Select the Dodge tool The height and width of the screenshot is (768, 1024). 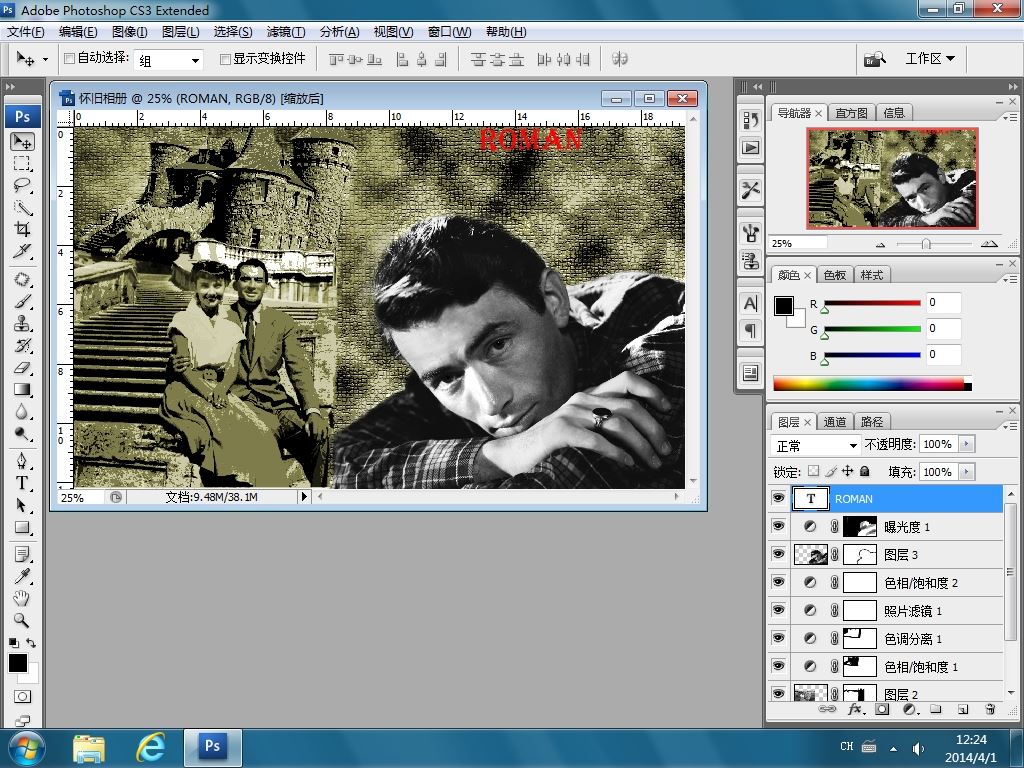pyautogui.click(x=22, y=434)
